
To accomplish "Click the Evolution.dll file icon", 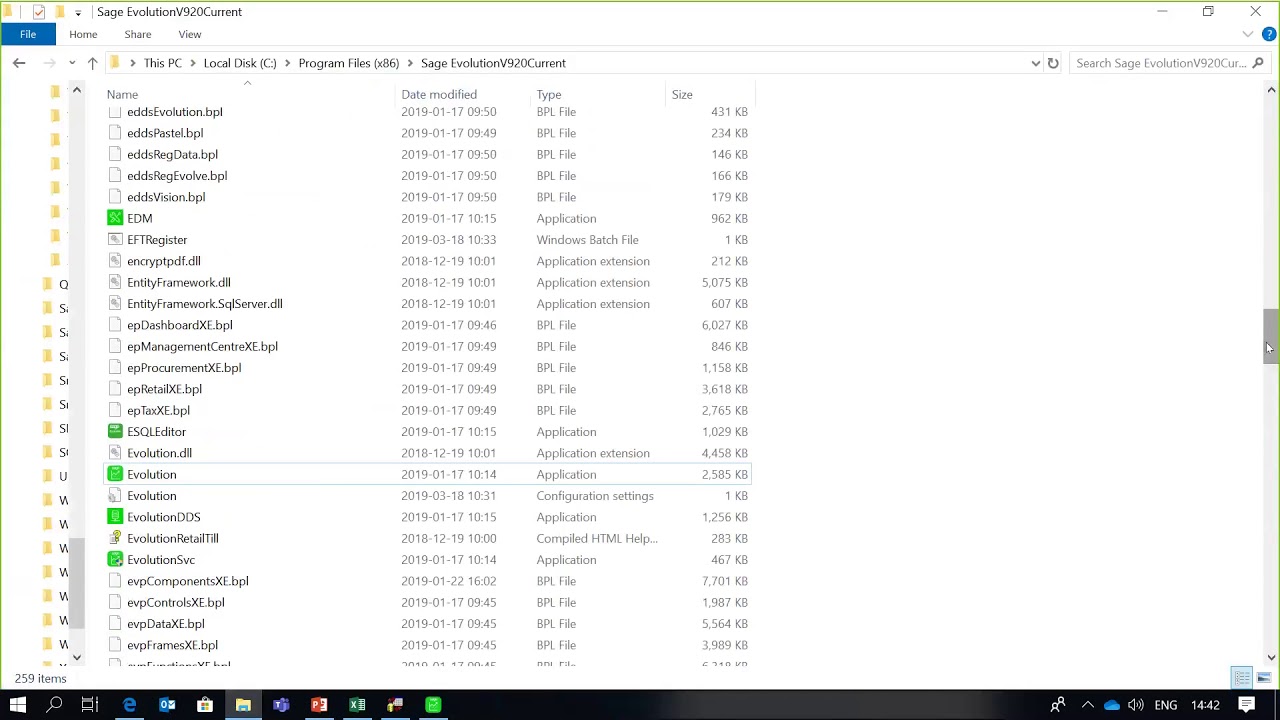I will 115,453.
